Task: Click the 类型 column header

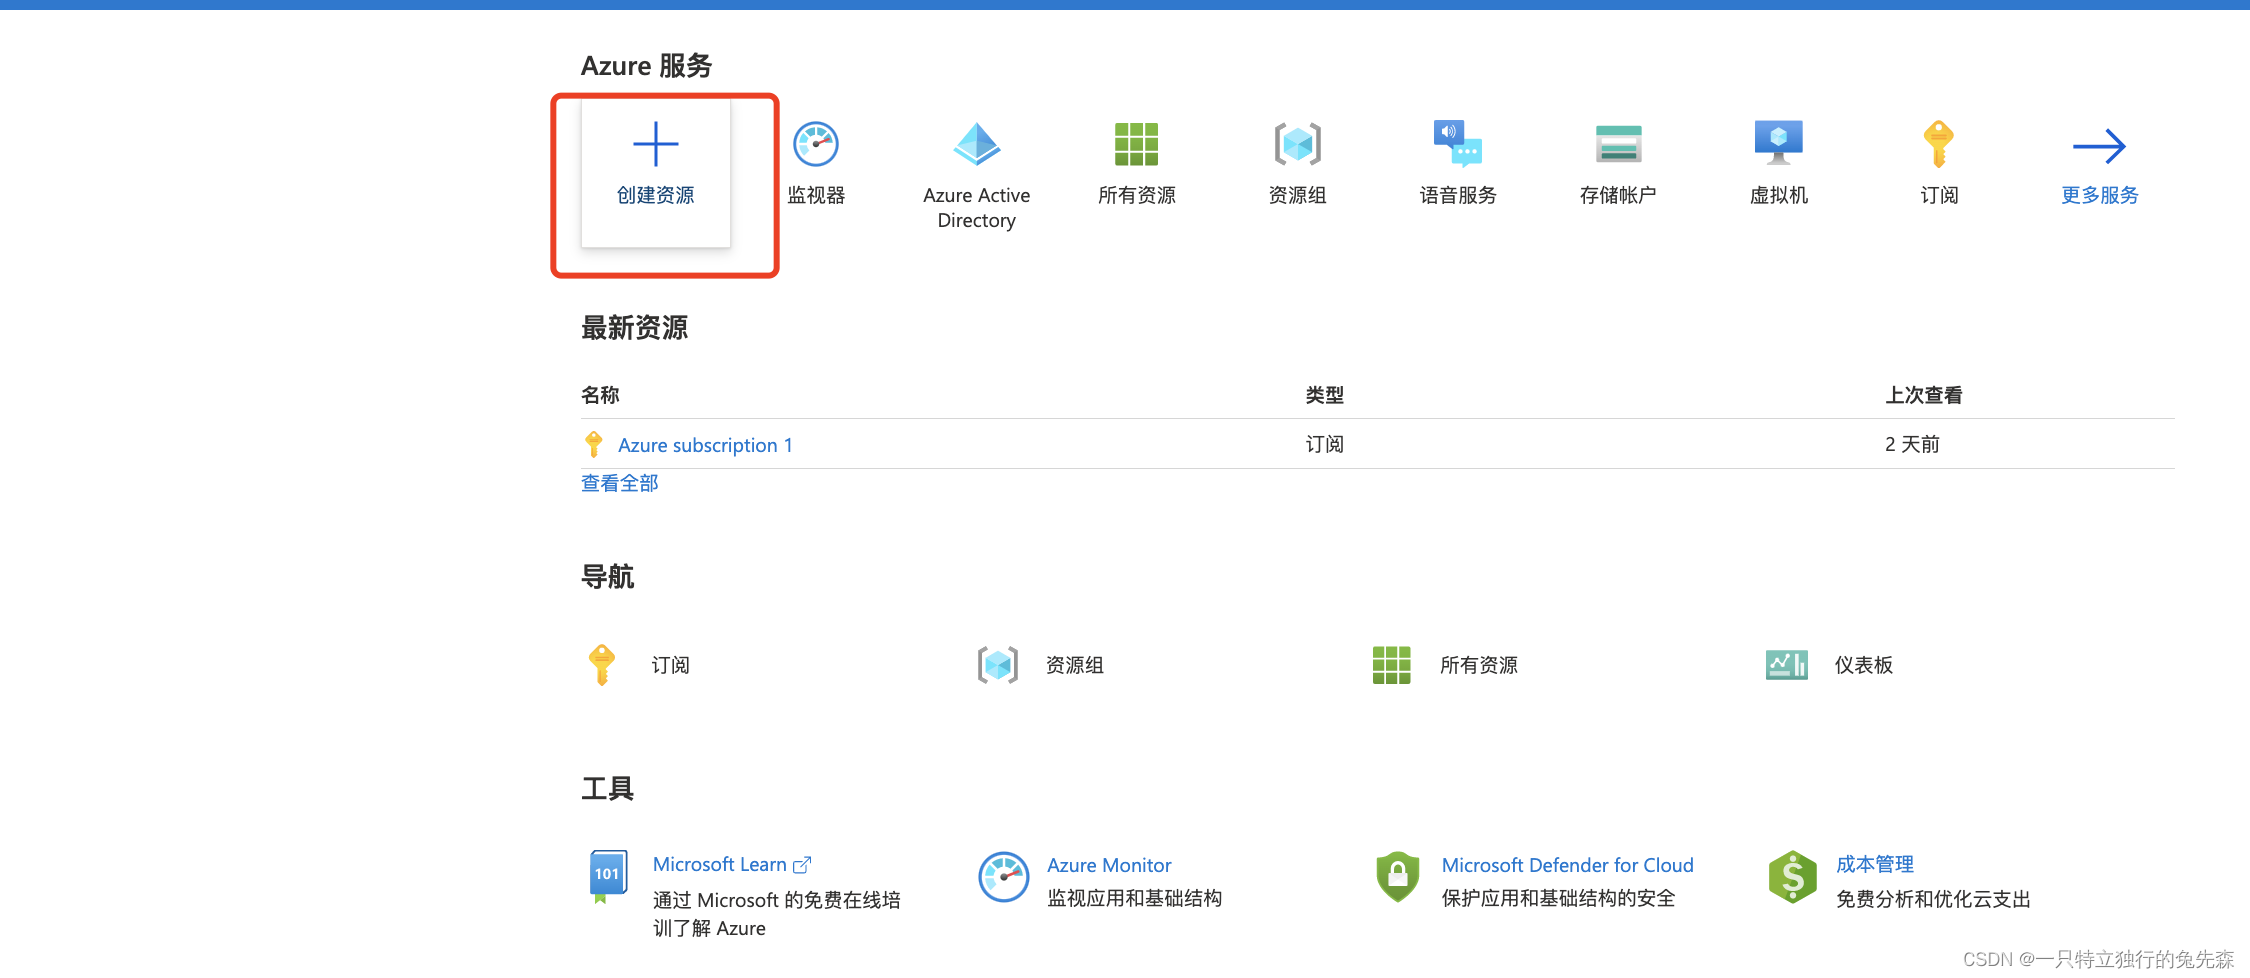Action: (1324, 395)
